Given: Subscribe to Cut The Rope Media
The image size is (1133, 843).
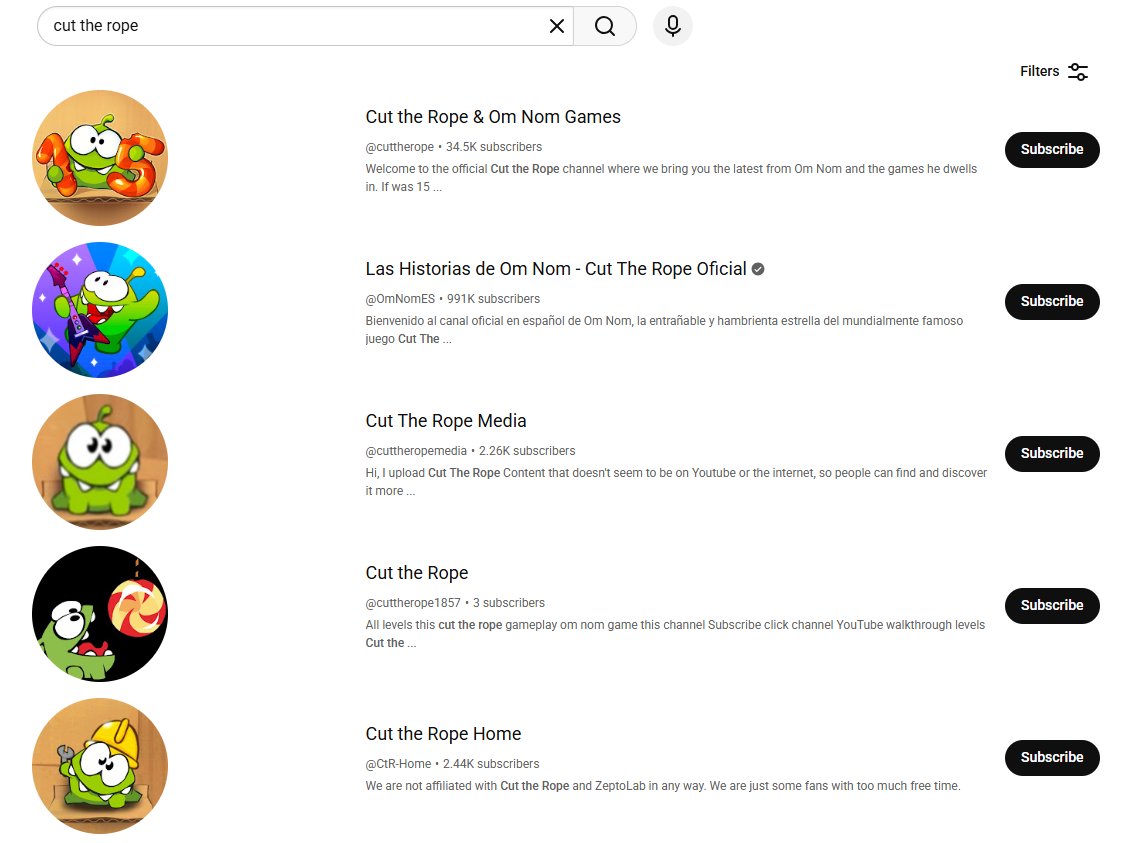Looking at the screenshot, I should click(1052, 454).
